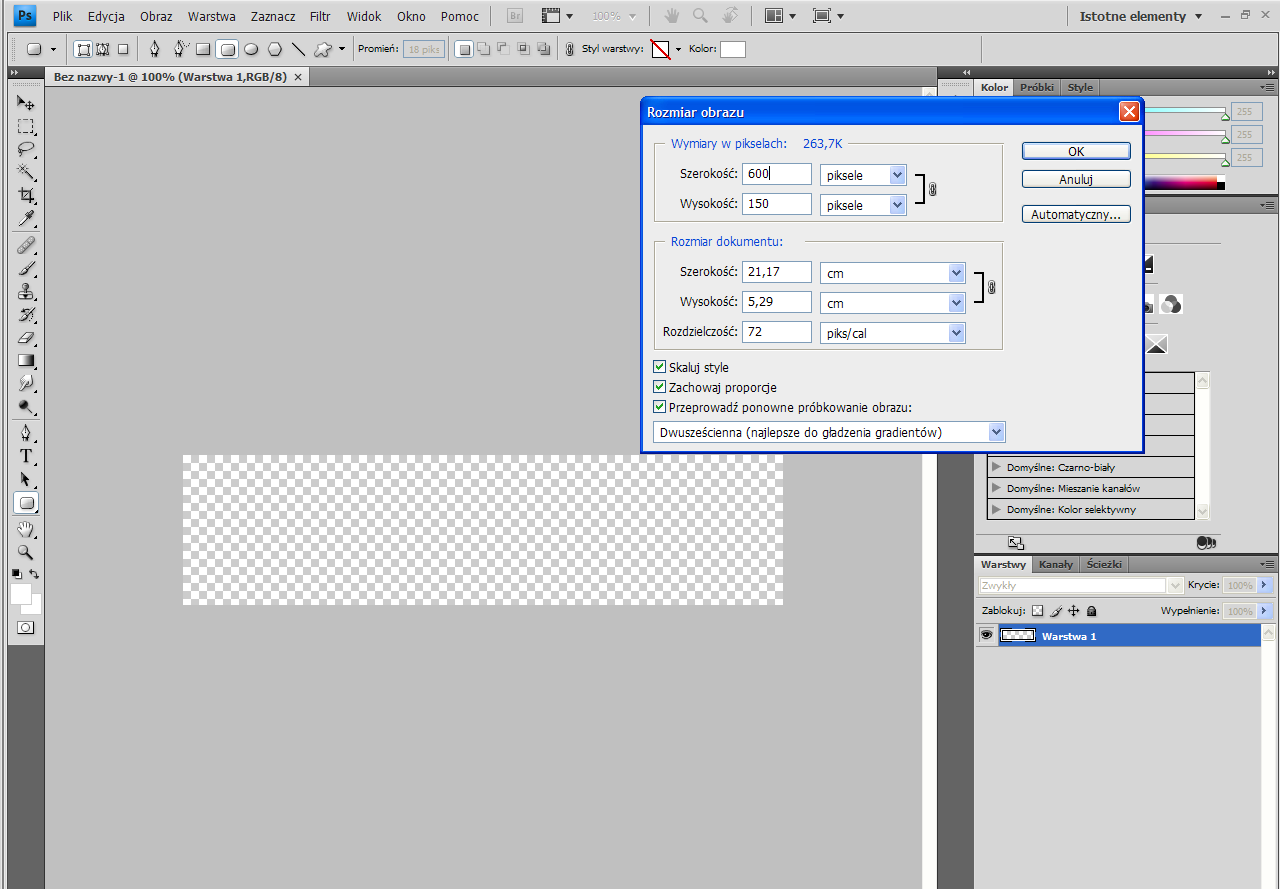Screen dimensions: 1280x889
Task: Enable Paths mode in options bar
Action: (x=102, y=48)
